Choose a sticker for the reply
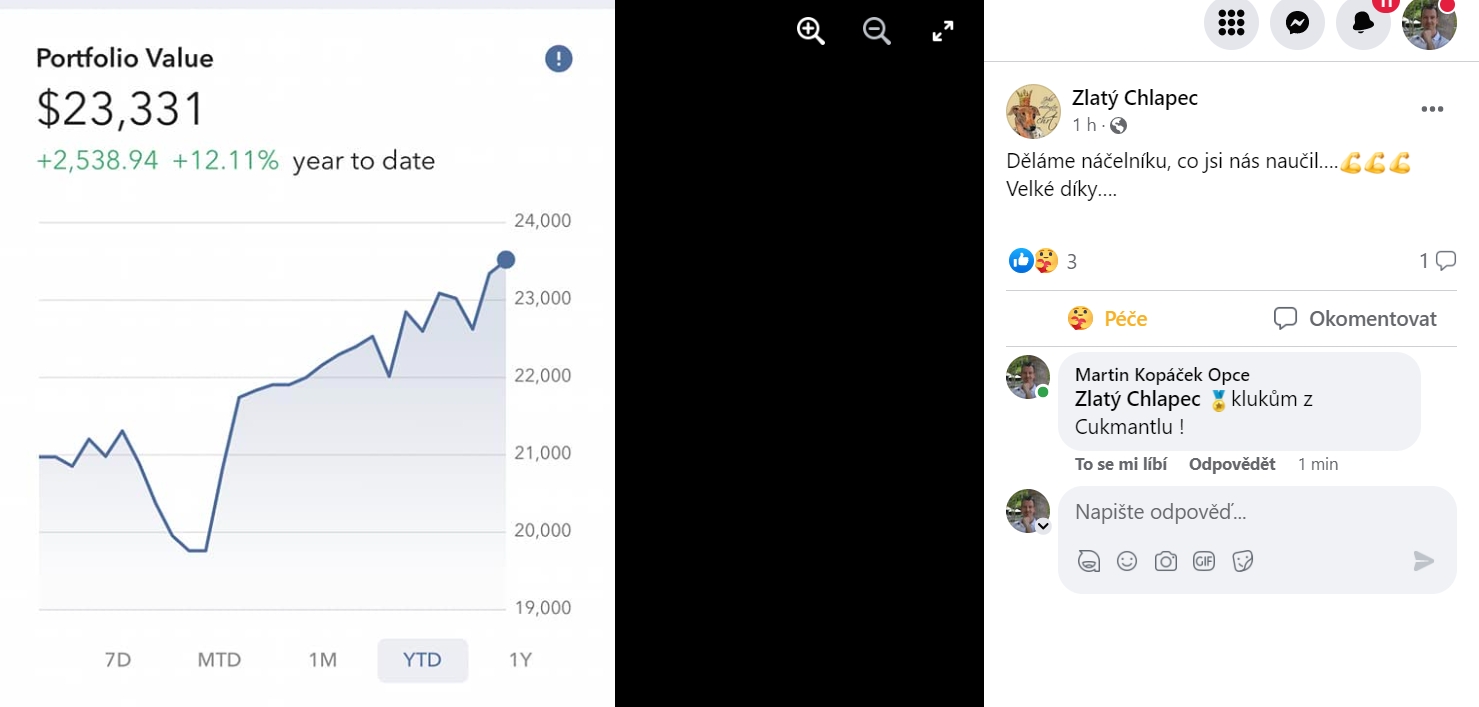 tap(1243, 561)
